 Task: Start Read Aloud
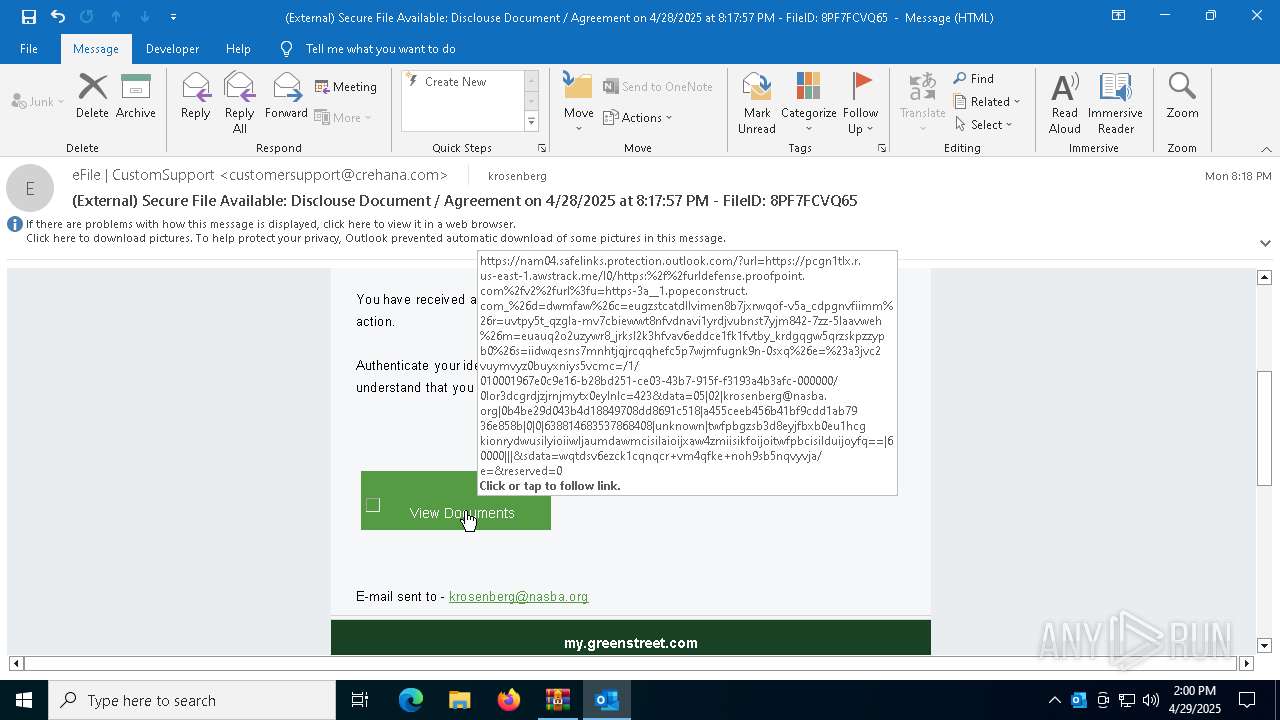pyautogui.click(x=1065, y=102)
